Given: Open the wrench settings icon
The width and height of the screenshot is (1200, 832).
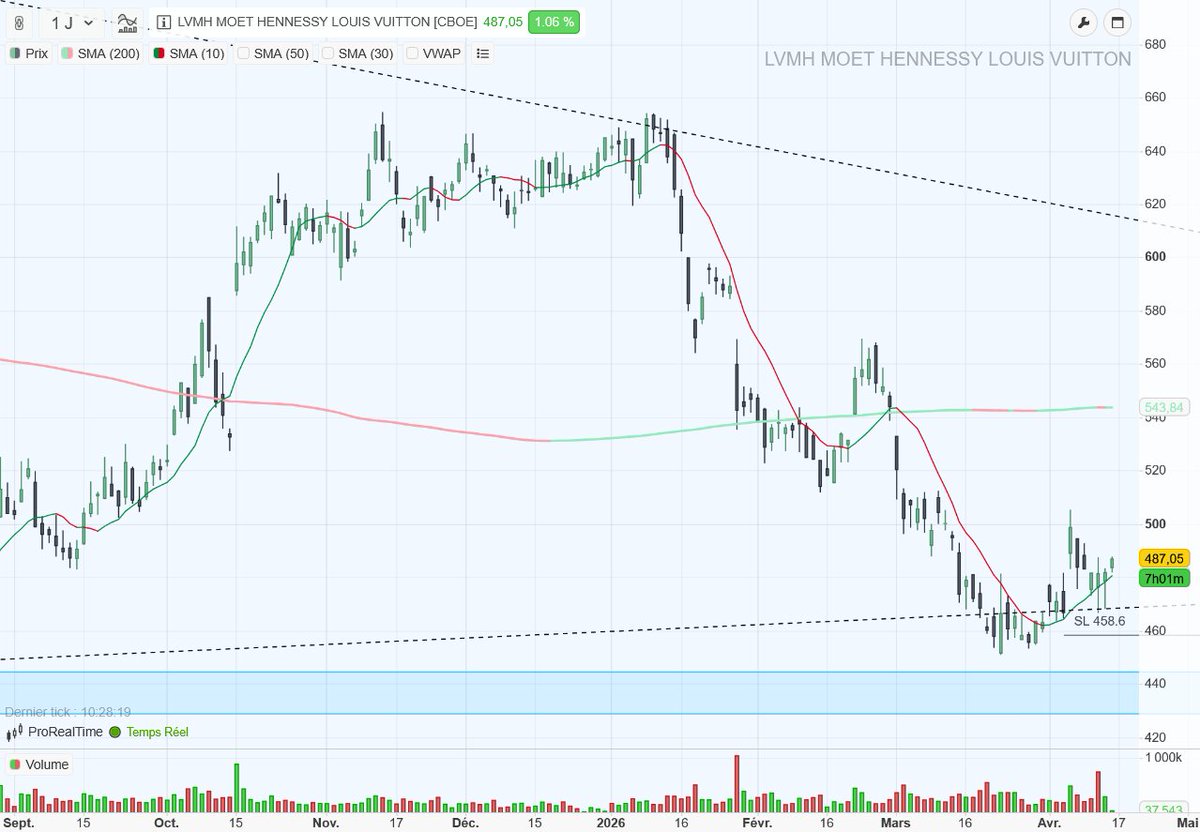Looking at the screenshot, I should point(1083,22).
